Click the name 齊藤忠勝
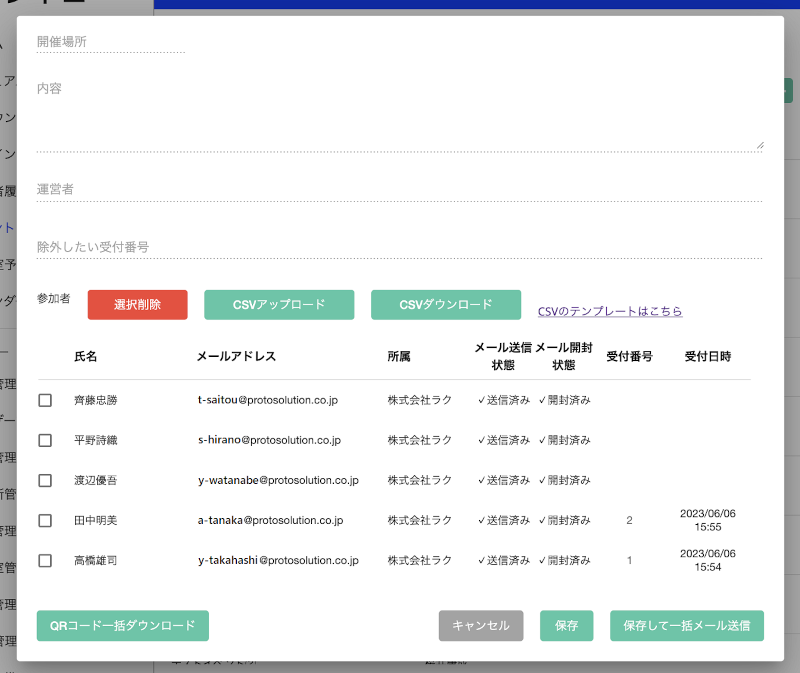The image size is (800, 673). 95,400
